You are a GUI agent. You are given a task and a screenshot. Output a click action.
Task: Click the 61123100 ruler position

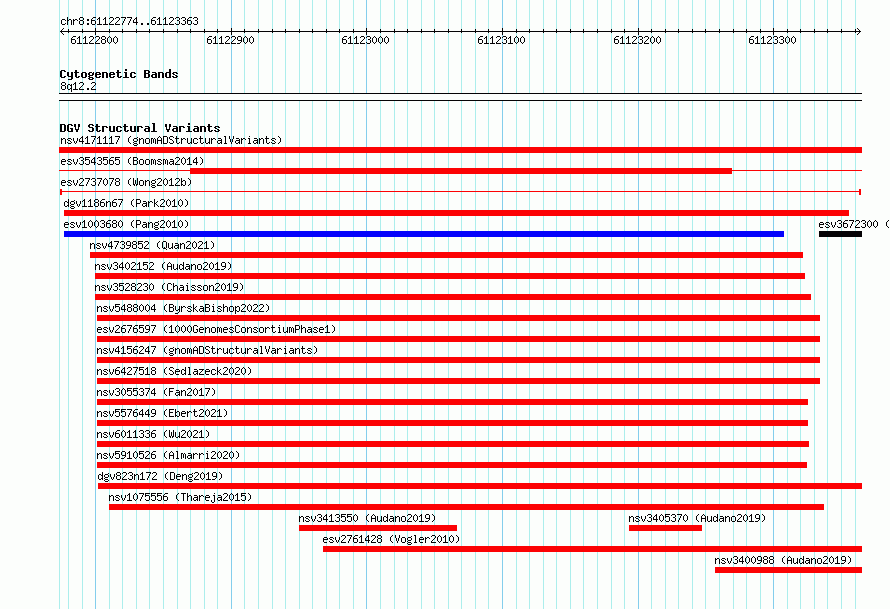pyautogui.click(x=501, y=40)
